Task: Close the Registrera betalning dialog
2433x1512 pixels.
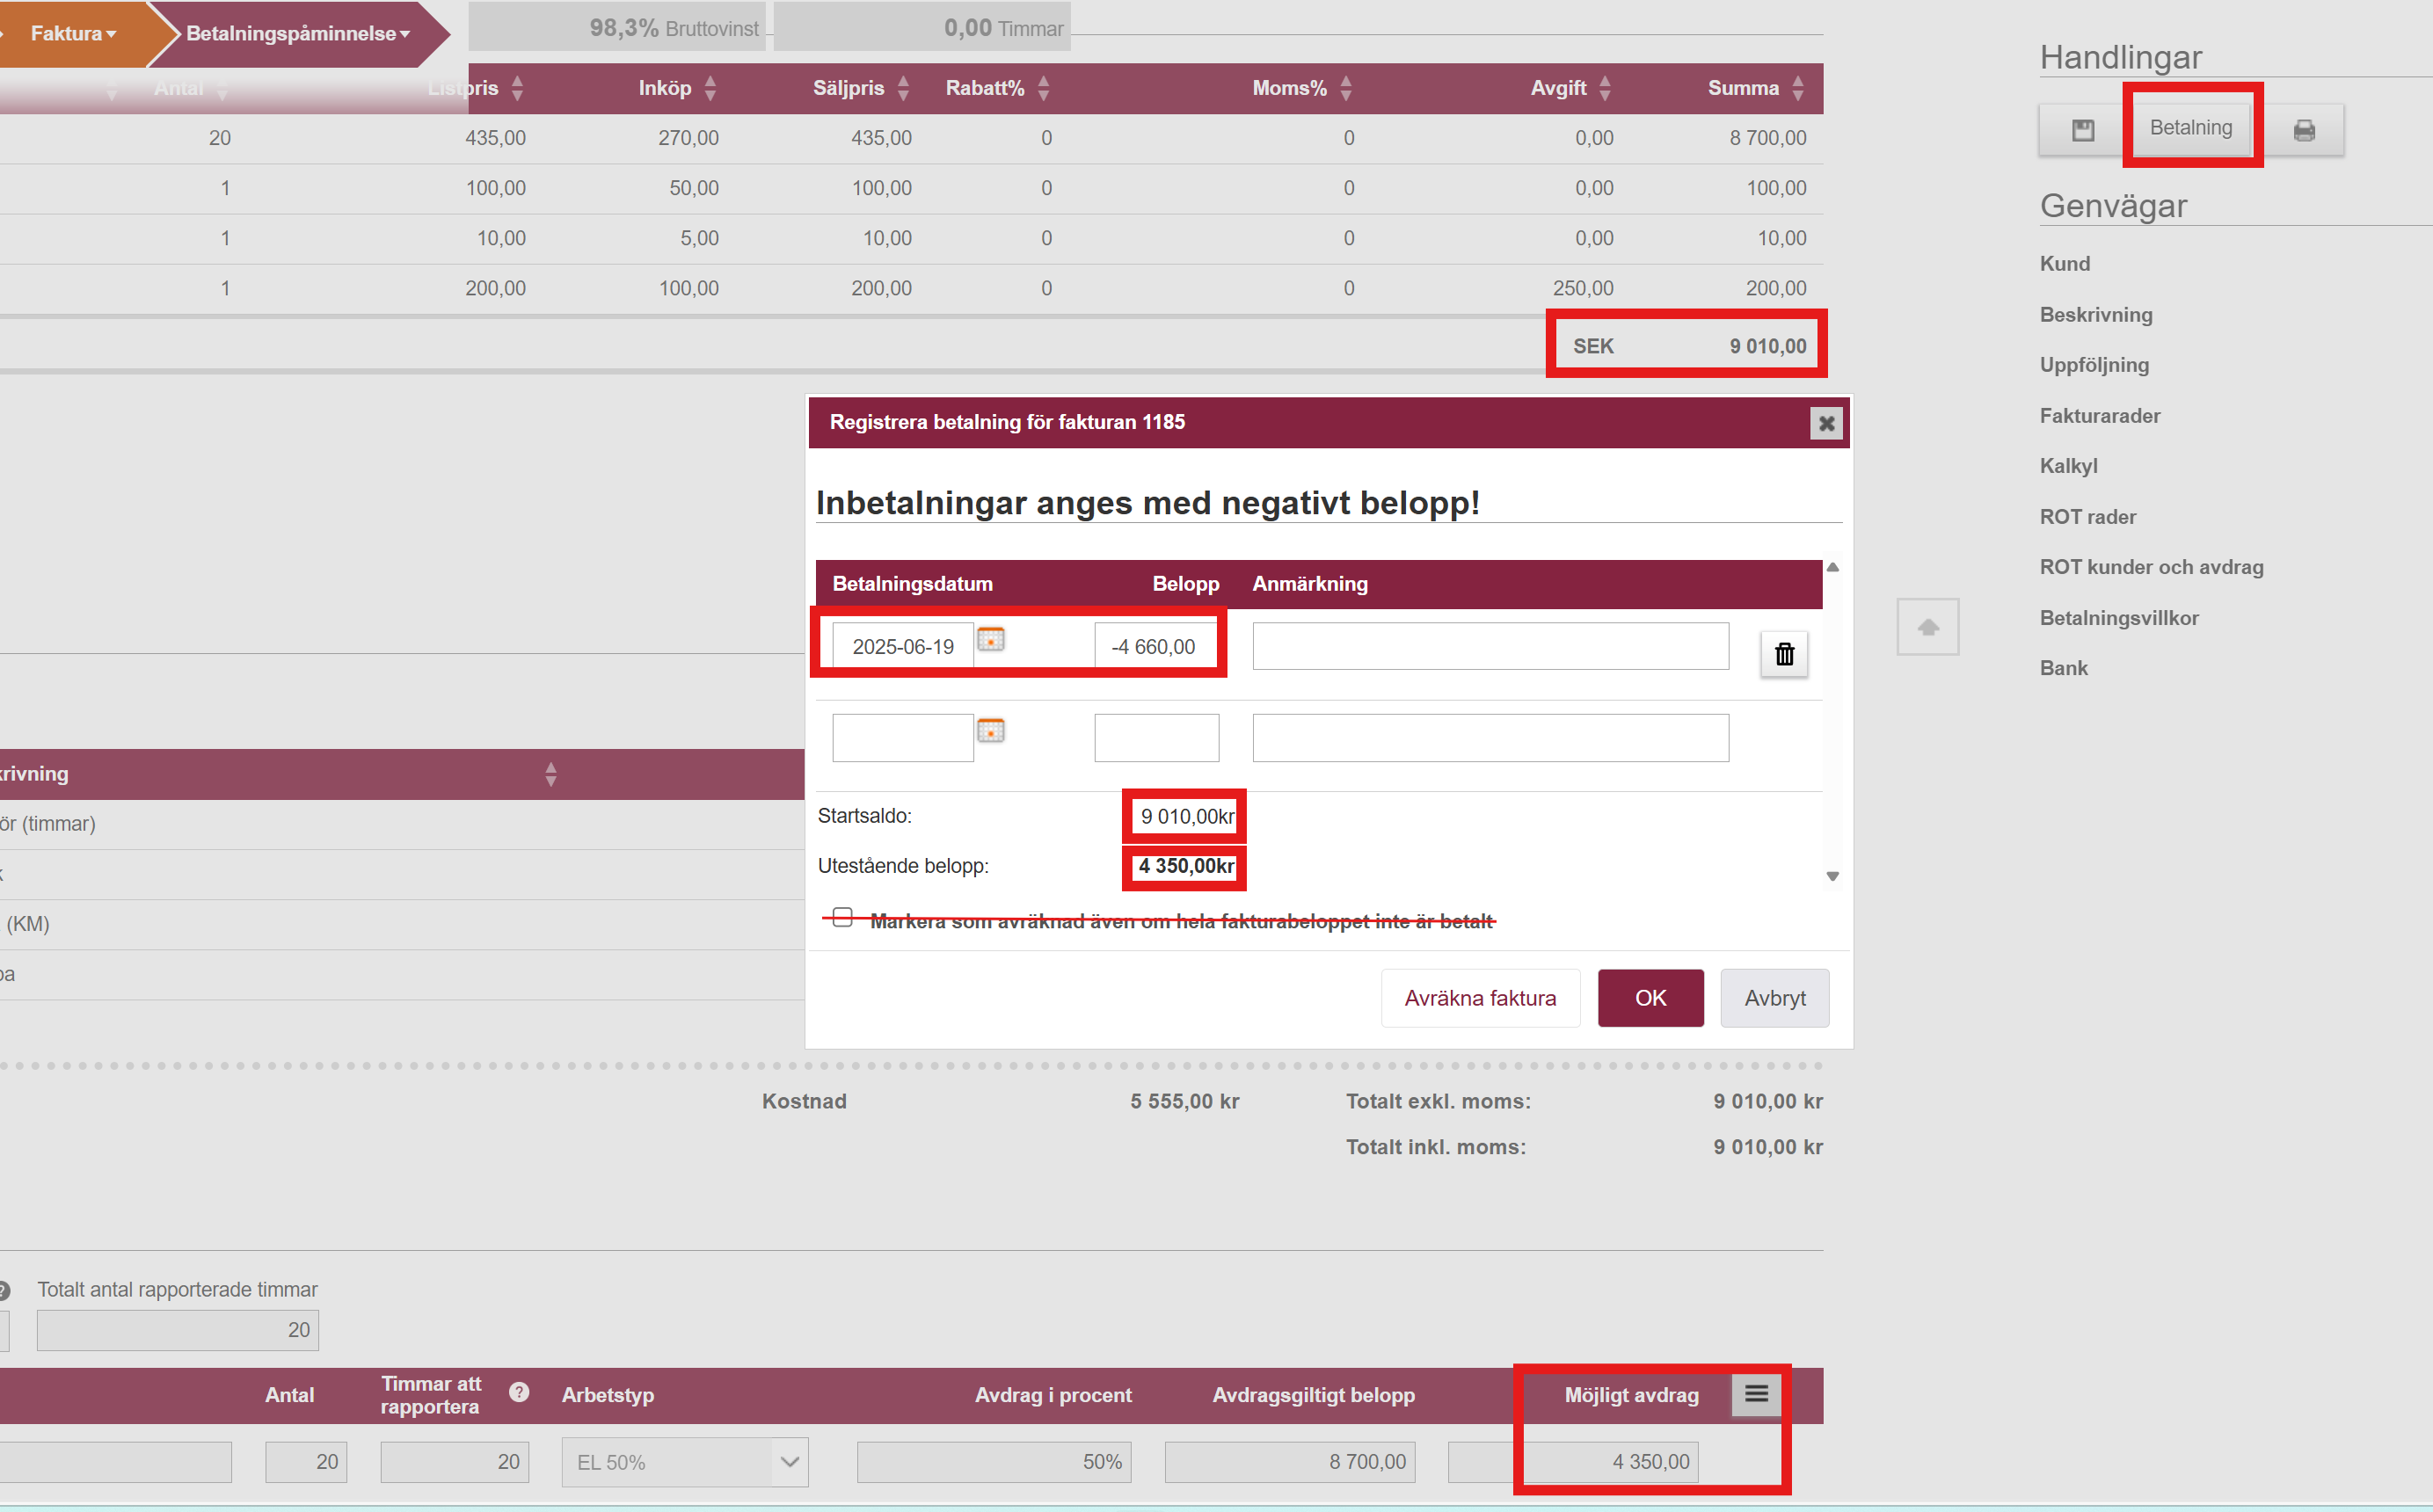Action: [x=1826, y=423]
